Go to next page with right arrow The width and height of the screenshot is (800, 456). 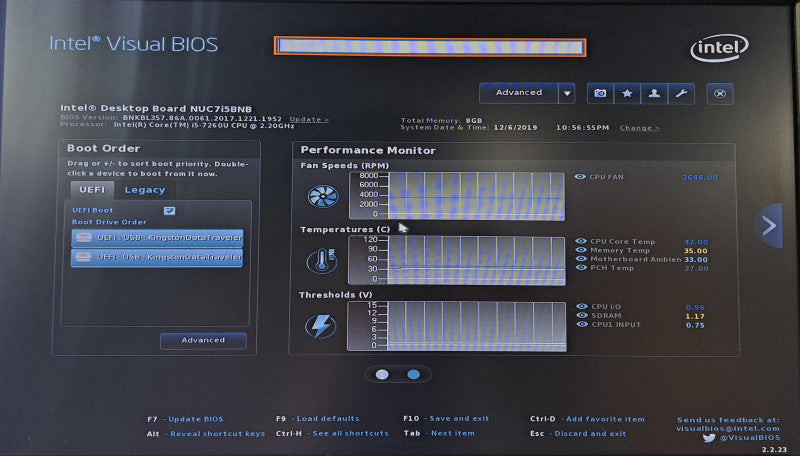tap(769, 225)
